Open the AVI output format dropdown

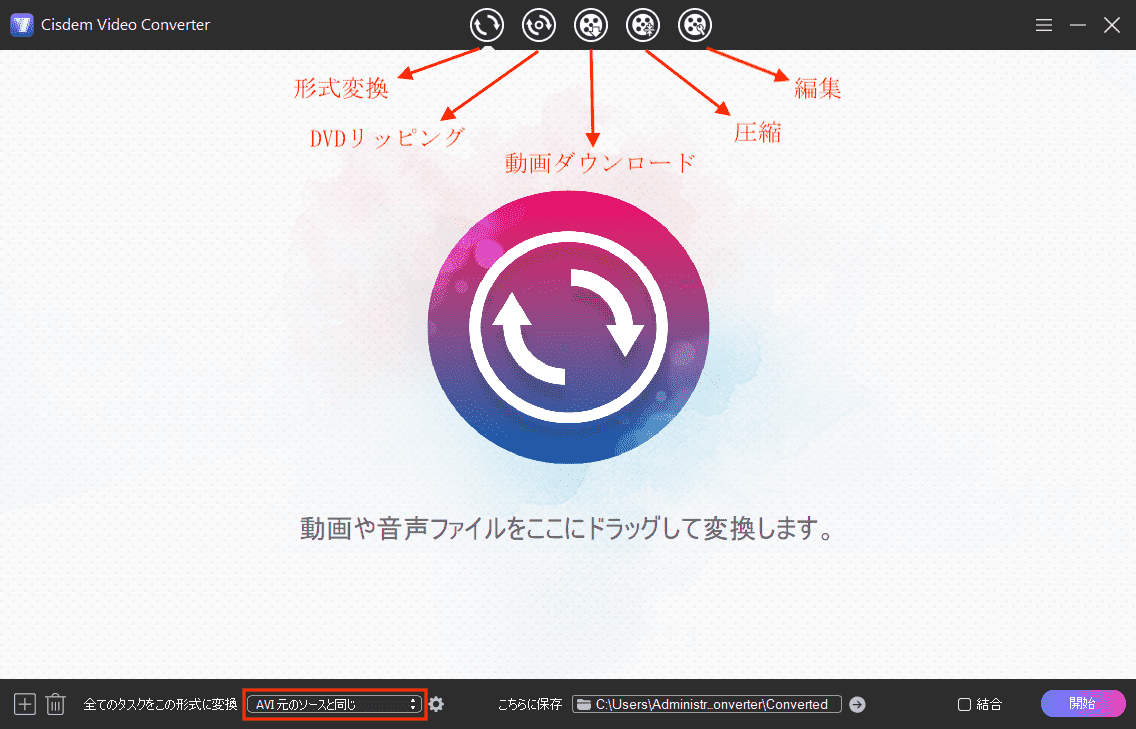pos(335,704)
